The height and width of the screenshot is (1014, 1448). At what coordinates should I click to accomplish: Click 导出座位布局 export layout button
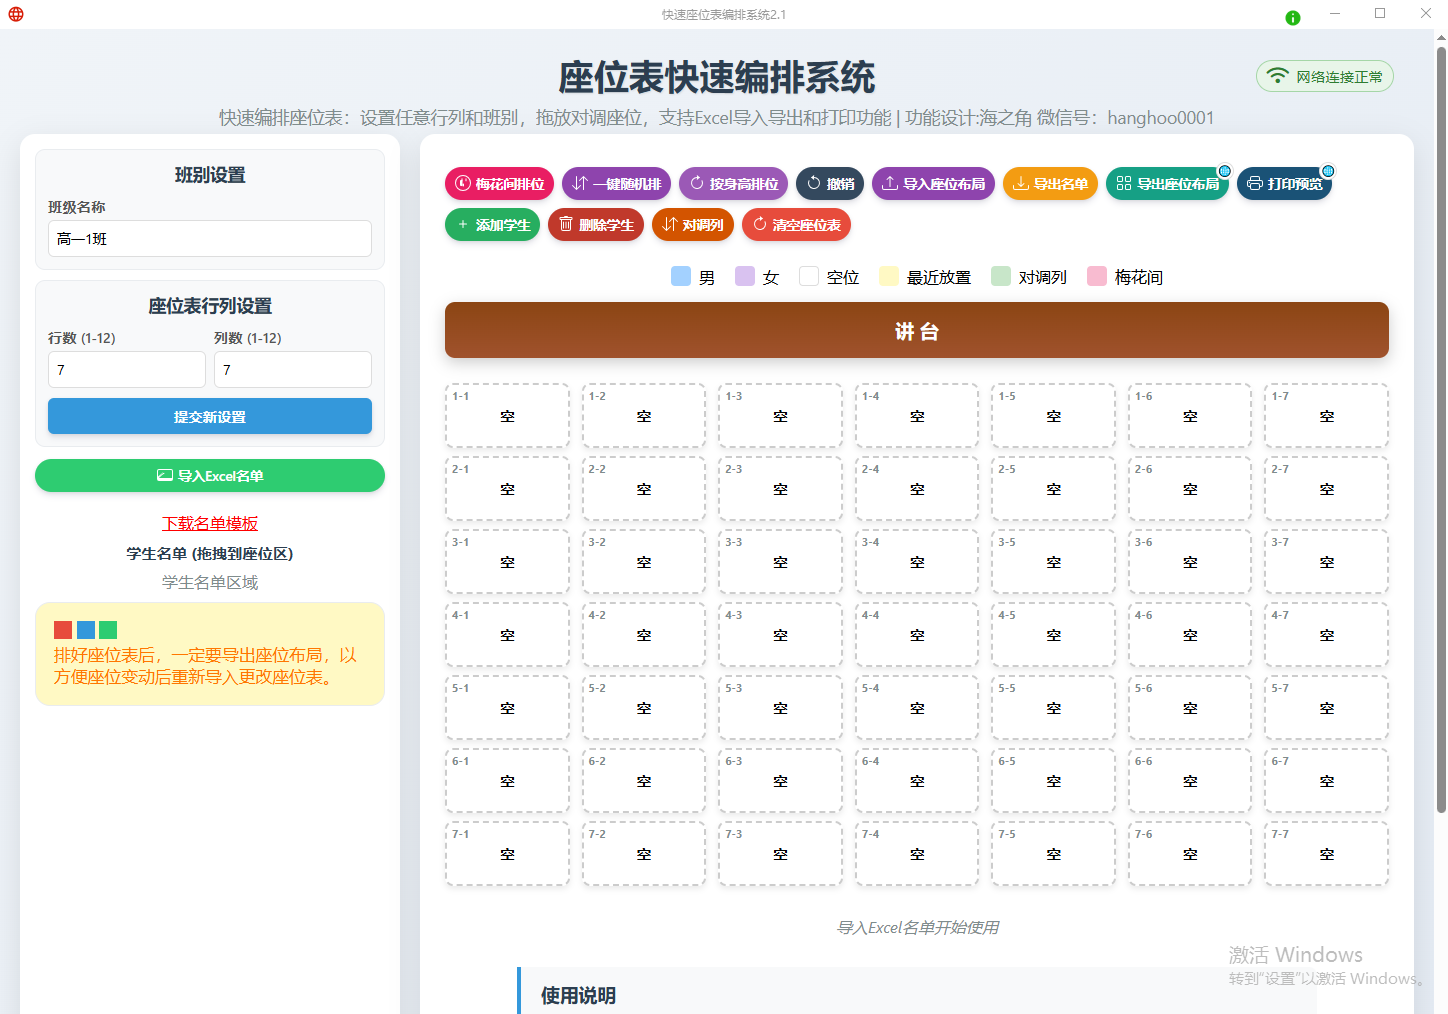pyautogui.click(x=1167, y=184)
